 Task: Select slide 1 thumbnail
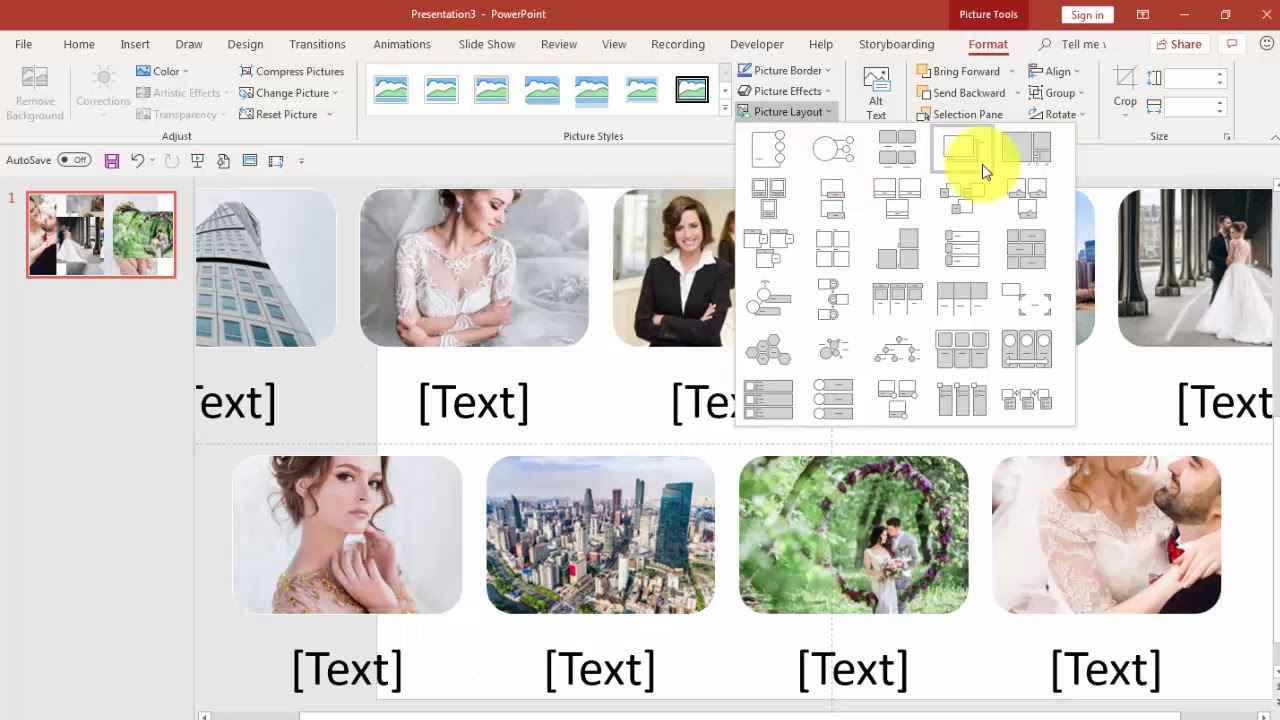tap(101, 235)
